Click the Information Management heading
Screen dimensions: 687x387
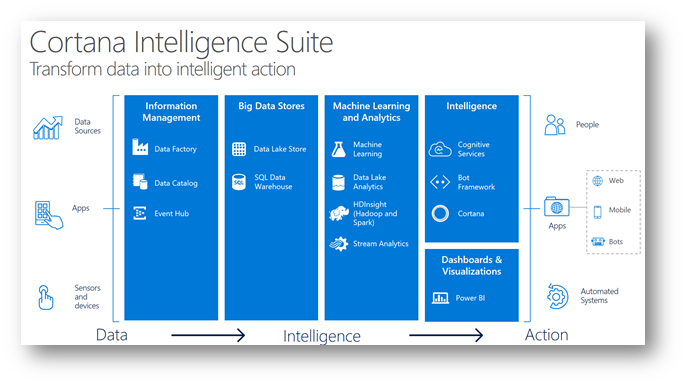[171, 112]
